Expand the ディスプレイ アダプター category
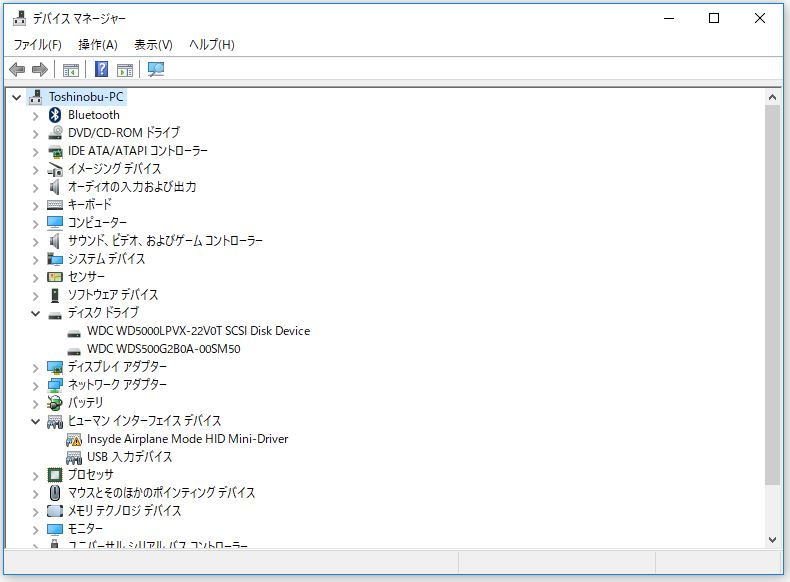Image resolution: width=790 pixels, height=582 pixels. [x=35, y=368]
